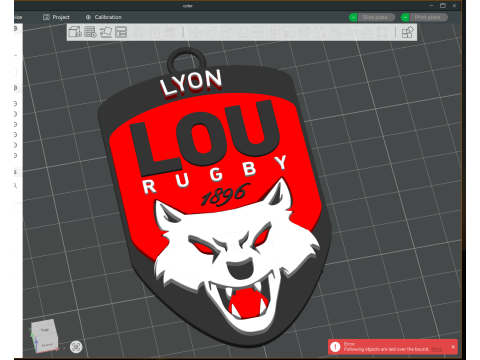The image size is (480, 360).
Task: Switch to the Calibration tab
Action: coord(104,17)
